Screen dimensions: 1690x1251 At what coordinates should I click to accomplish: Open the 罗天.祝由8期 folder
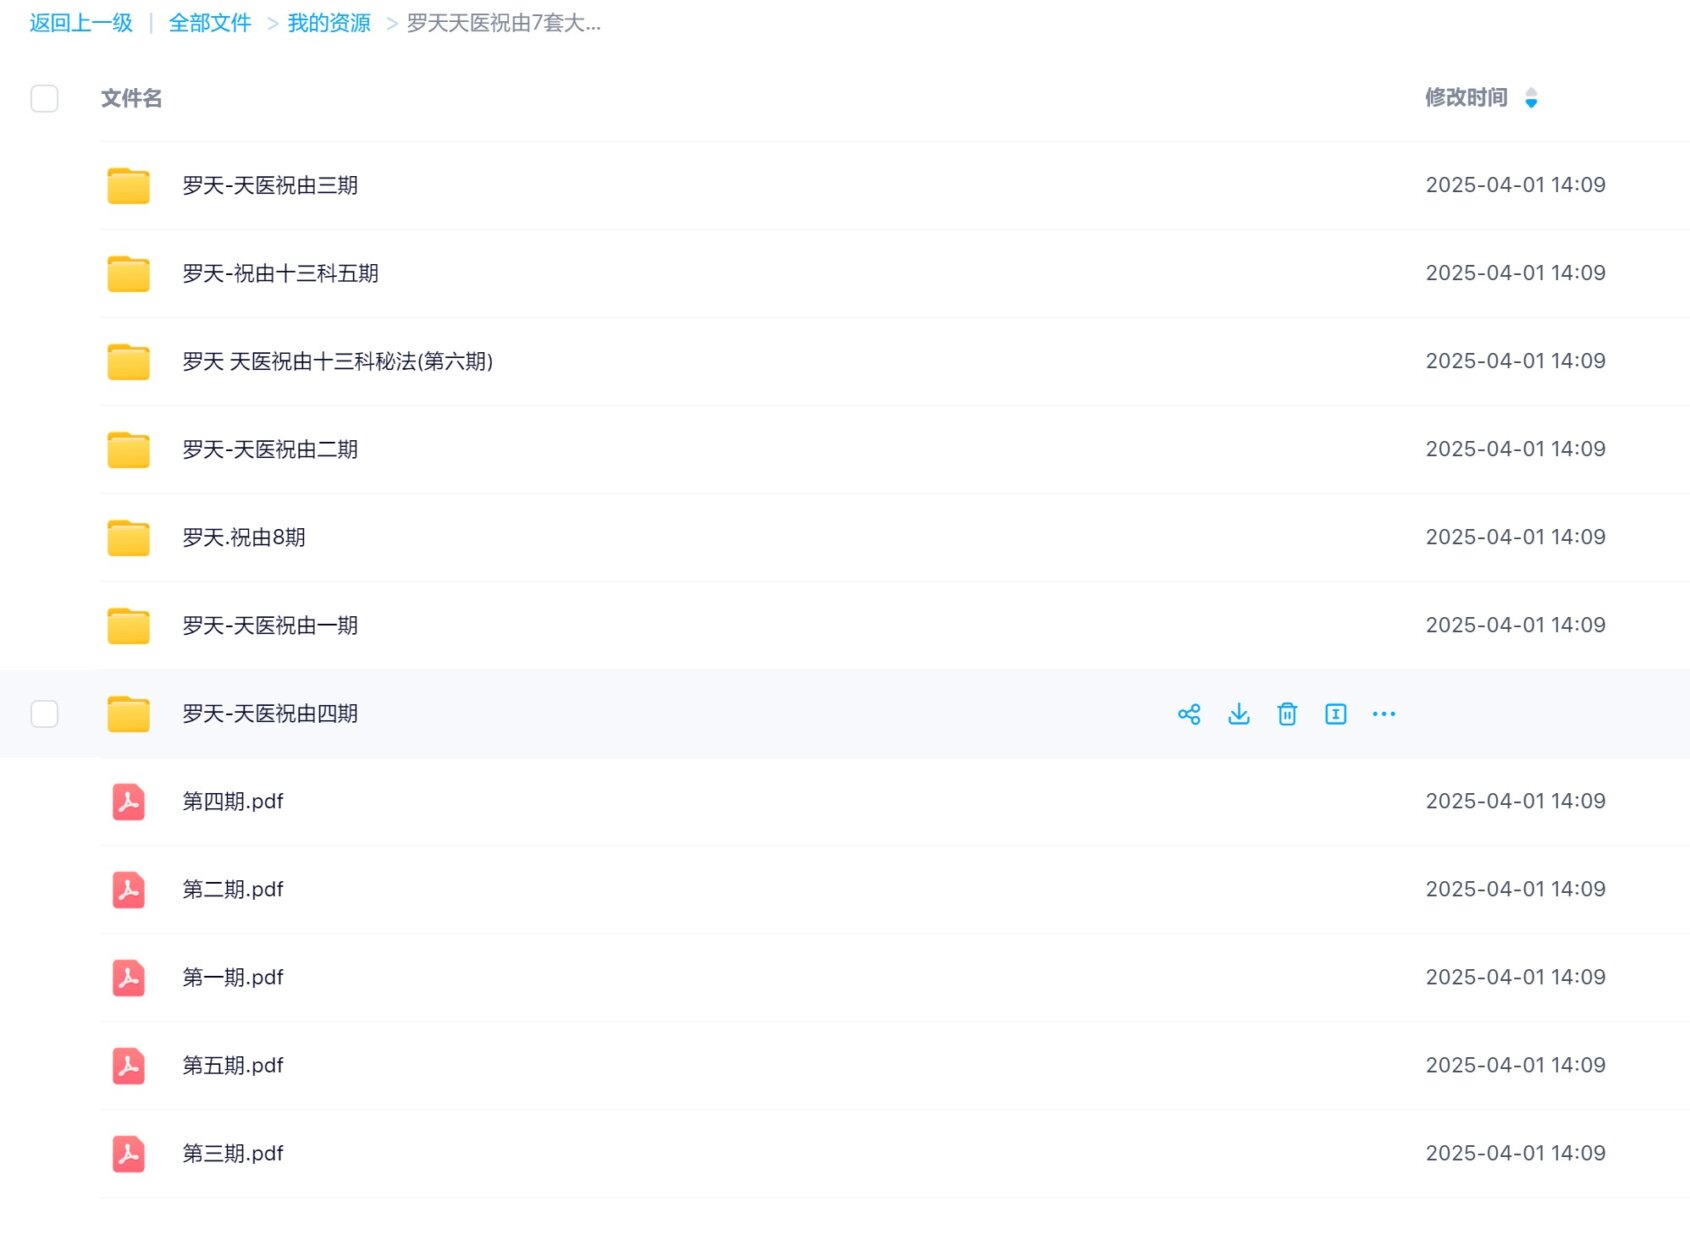point(245,537)
